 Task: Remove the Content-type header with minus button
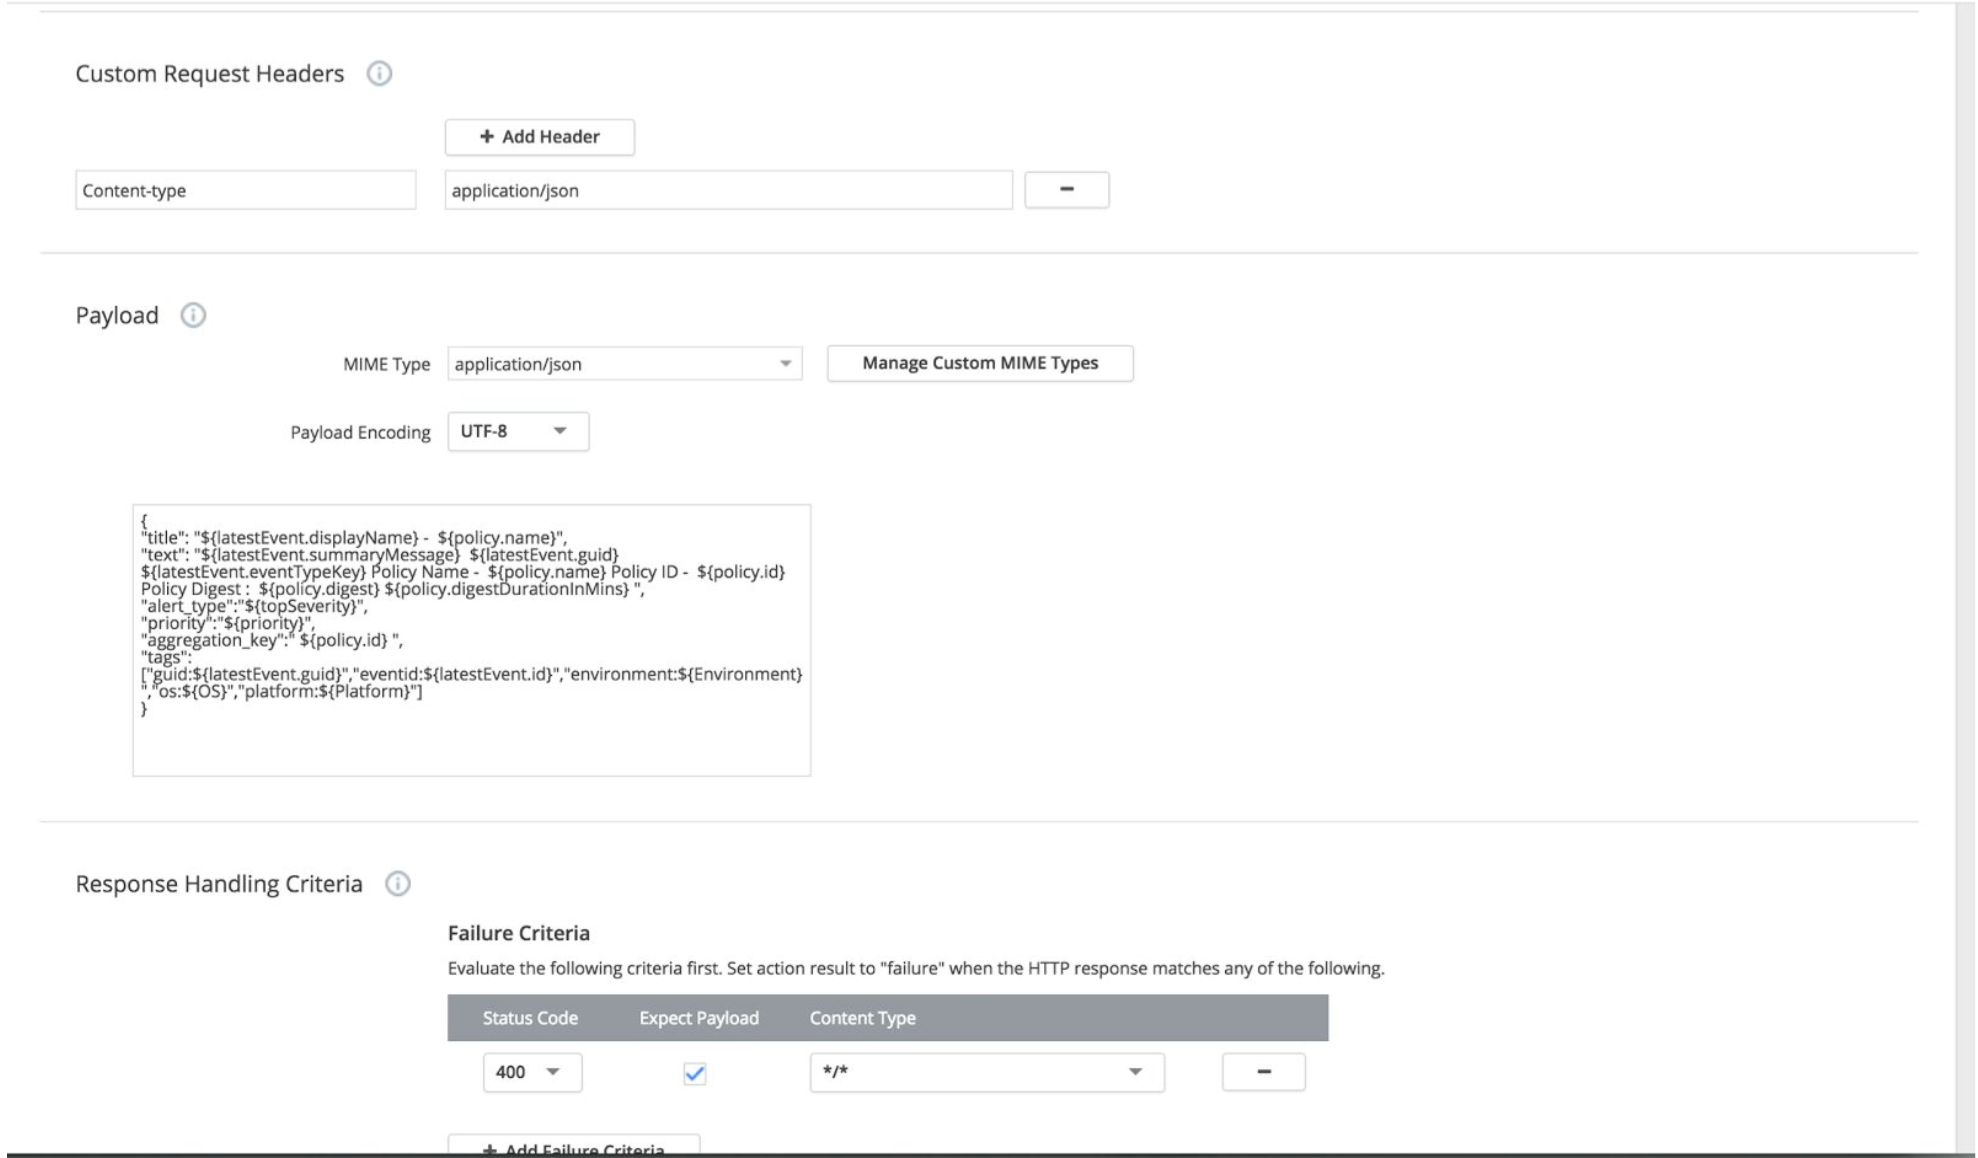(x=1066, y=190)
